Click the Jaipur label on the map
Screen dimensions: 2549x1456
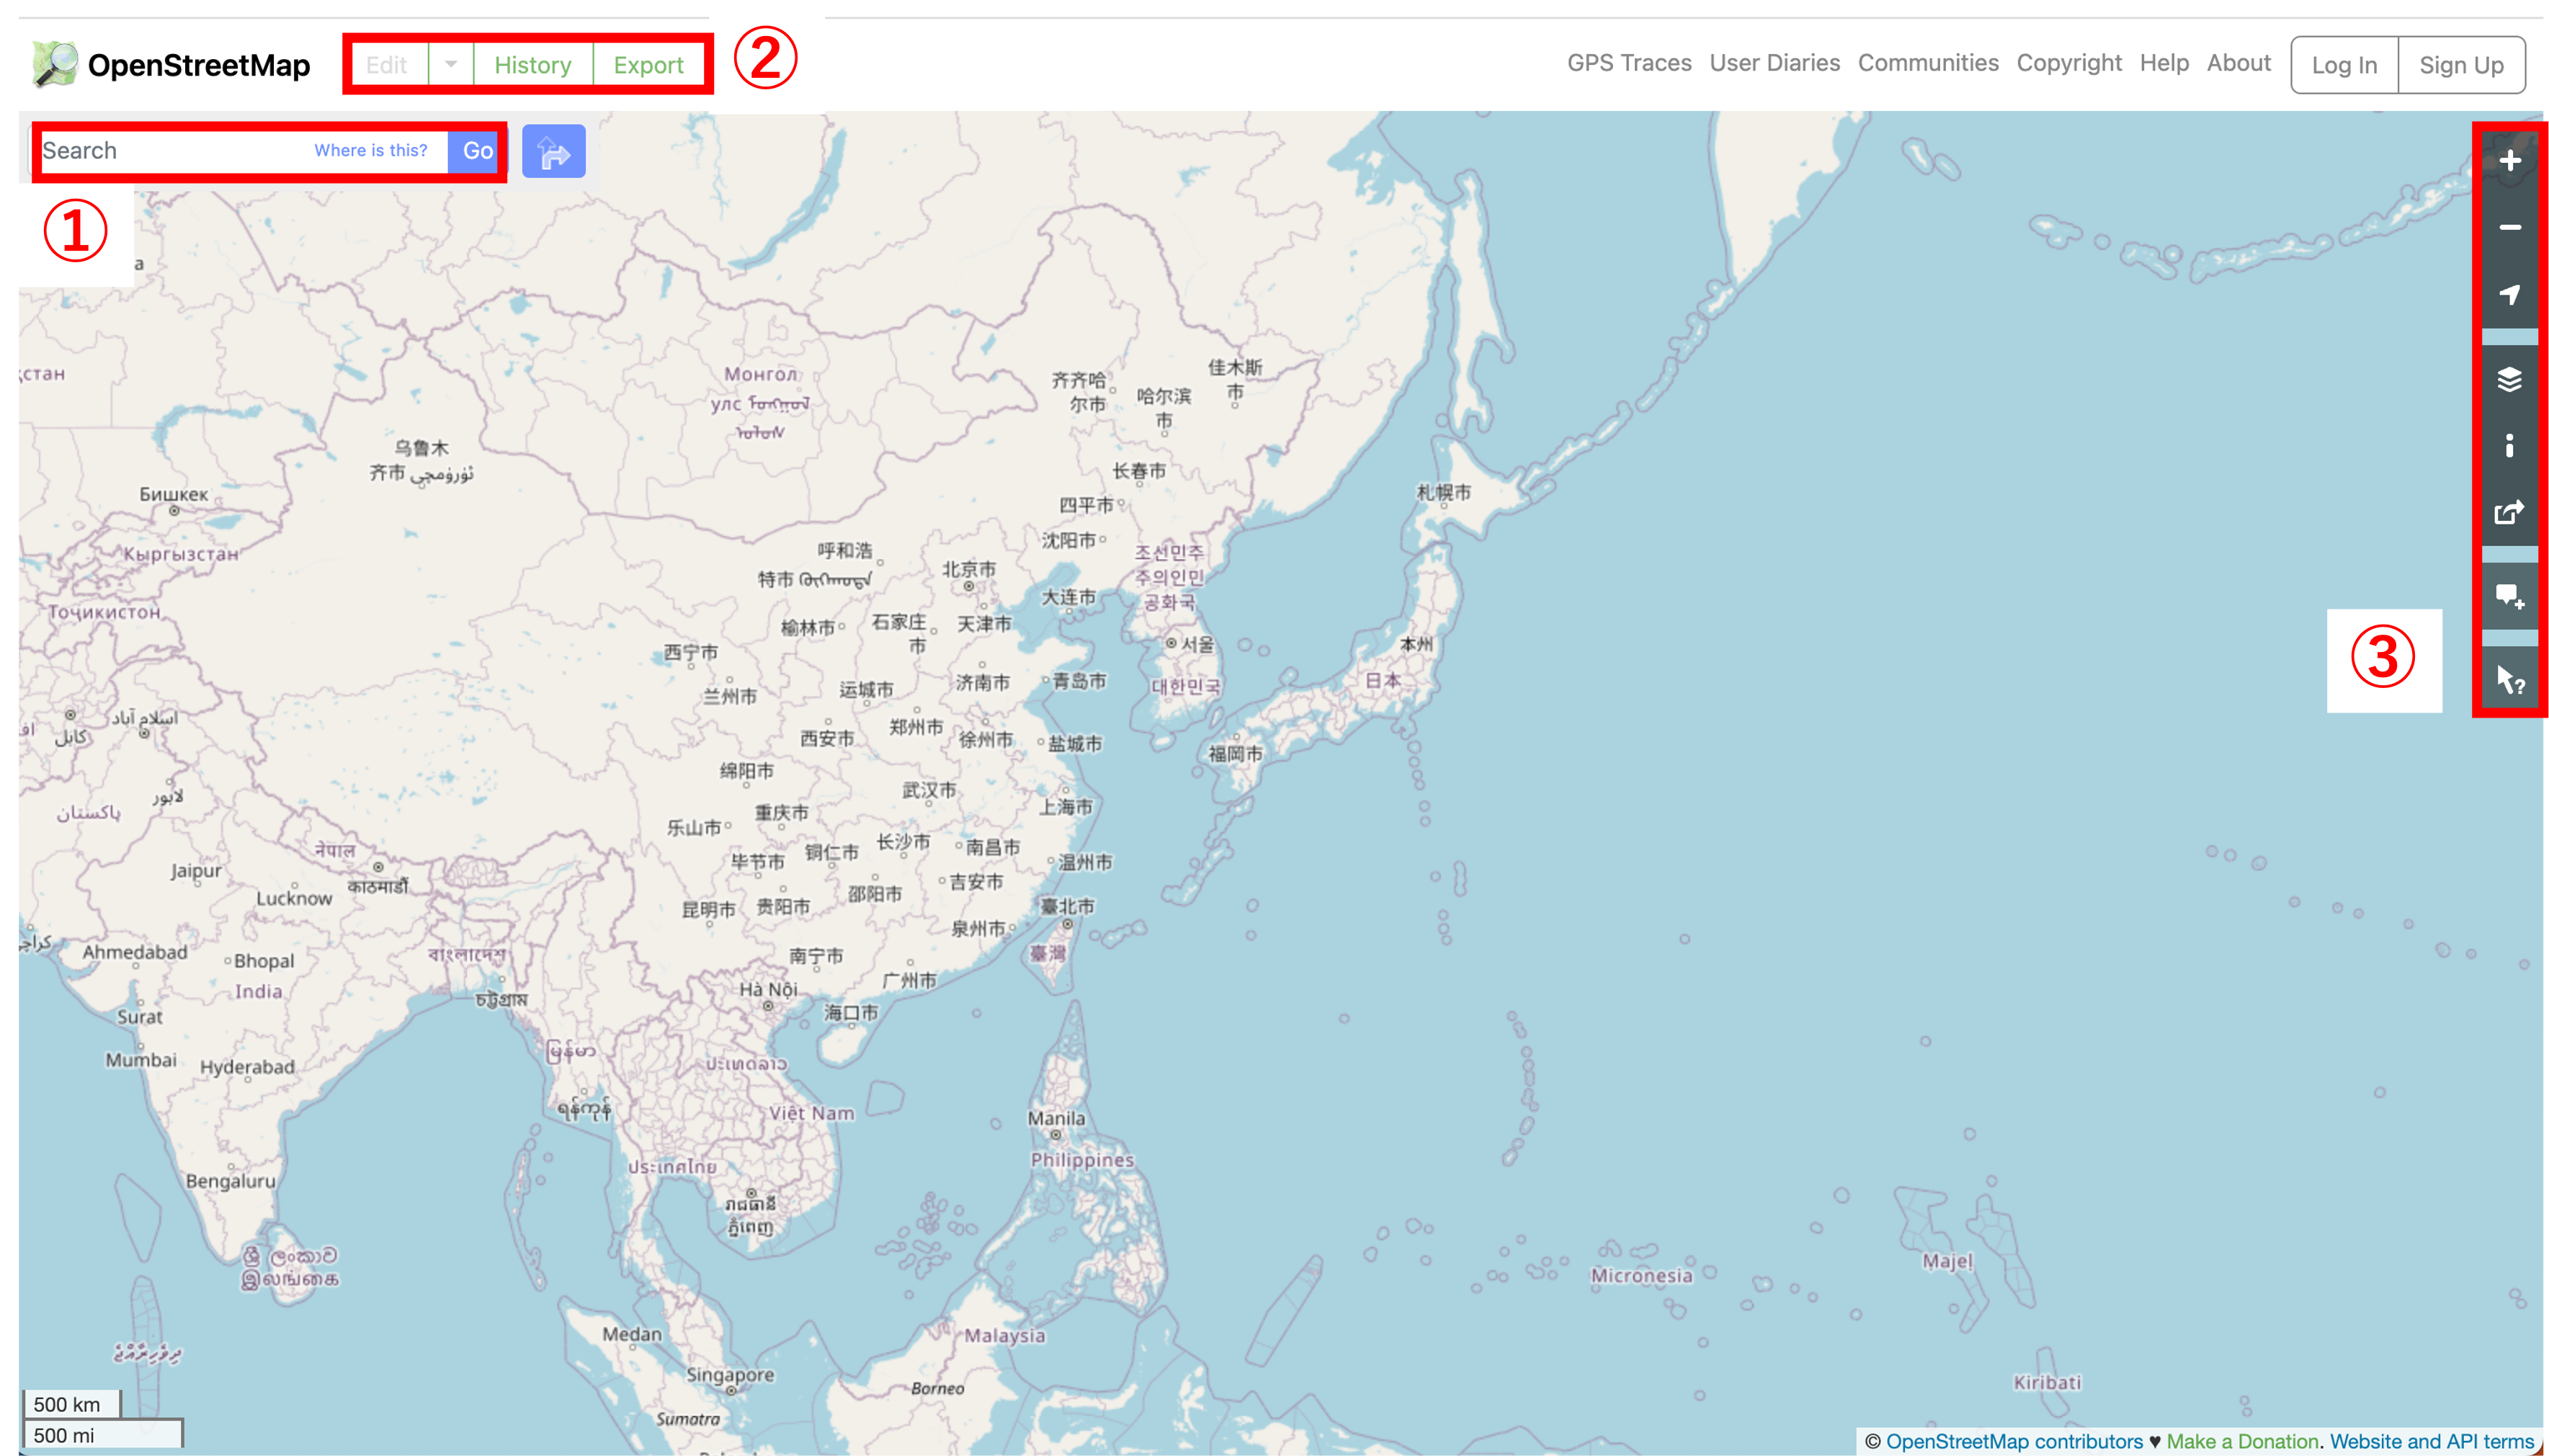(x=196, y=871)
